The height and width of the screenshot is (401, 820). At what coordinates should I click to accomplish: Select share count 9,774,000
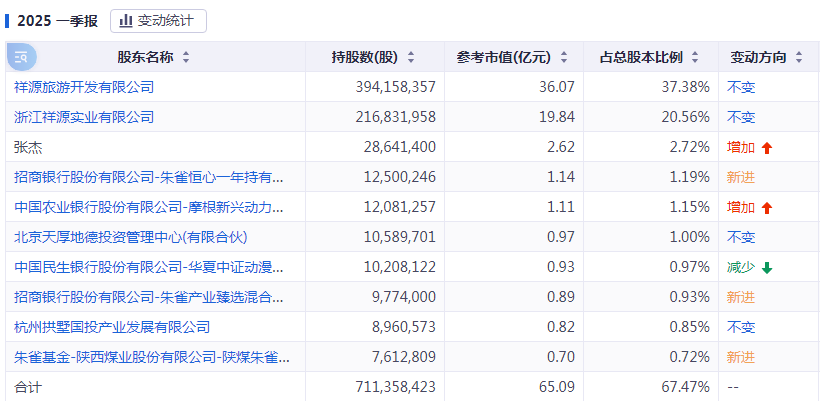click(x=404, y=297)
